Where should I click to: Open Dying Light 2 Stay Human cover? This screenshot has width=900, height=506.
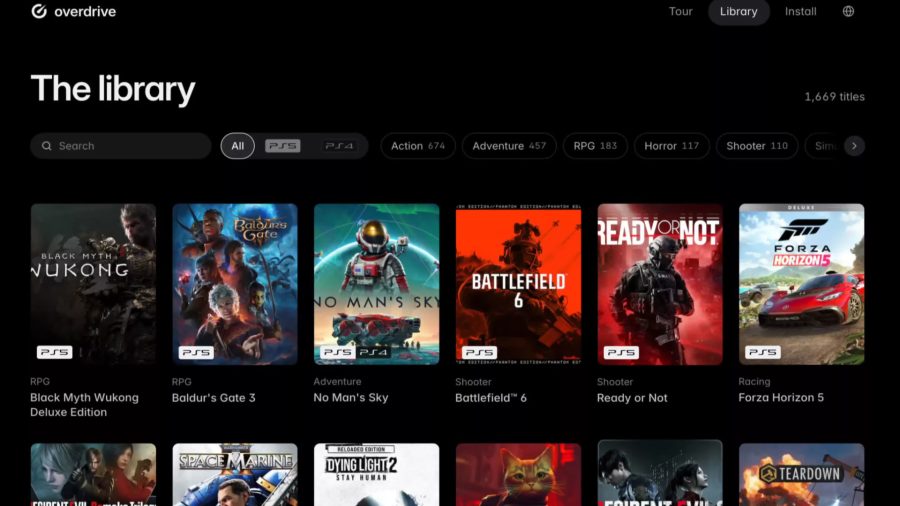377,474
